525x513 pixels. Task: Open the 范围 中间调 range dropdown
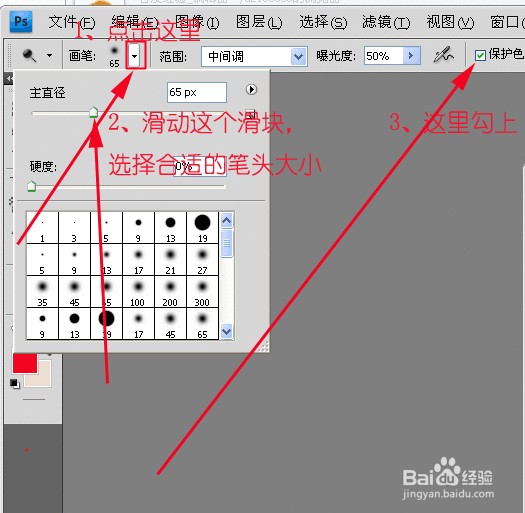click(x=254, y=56)
